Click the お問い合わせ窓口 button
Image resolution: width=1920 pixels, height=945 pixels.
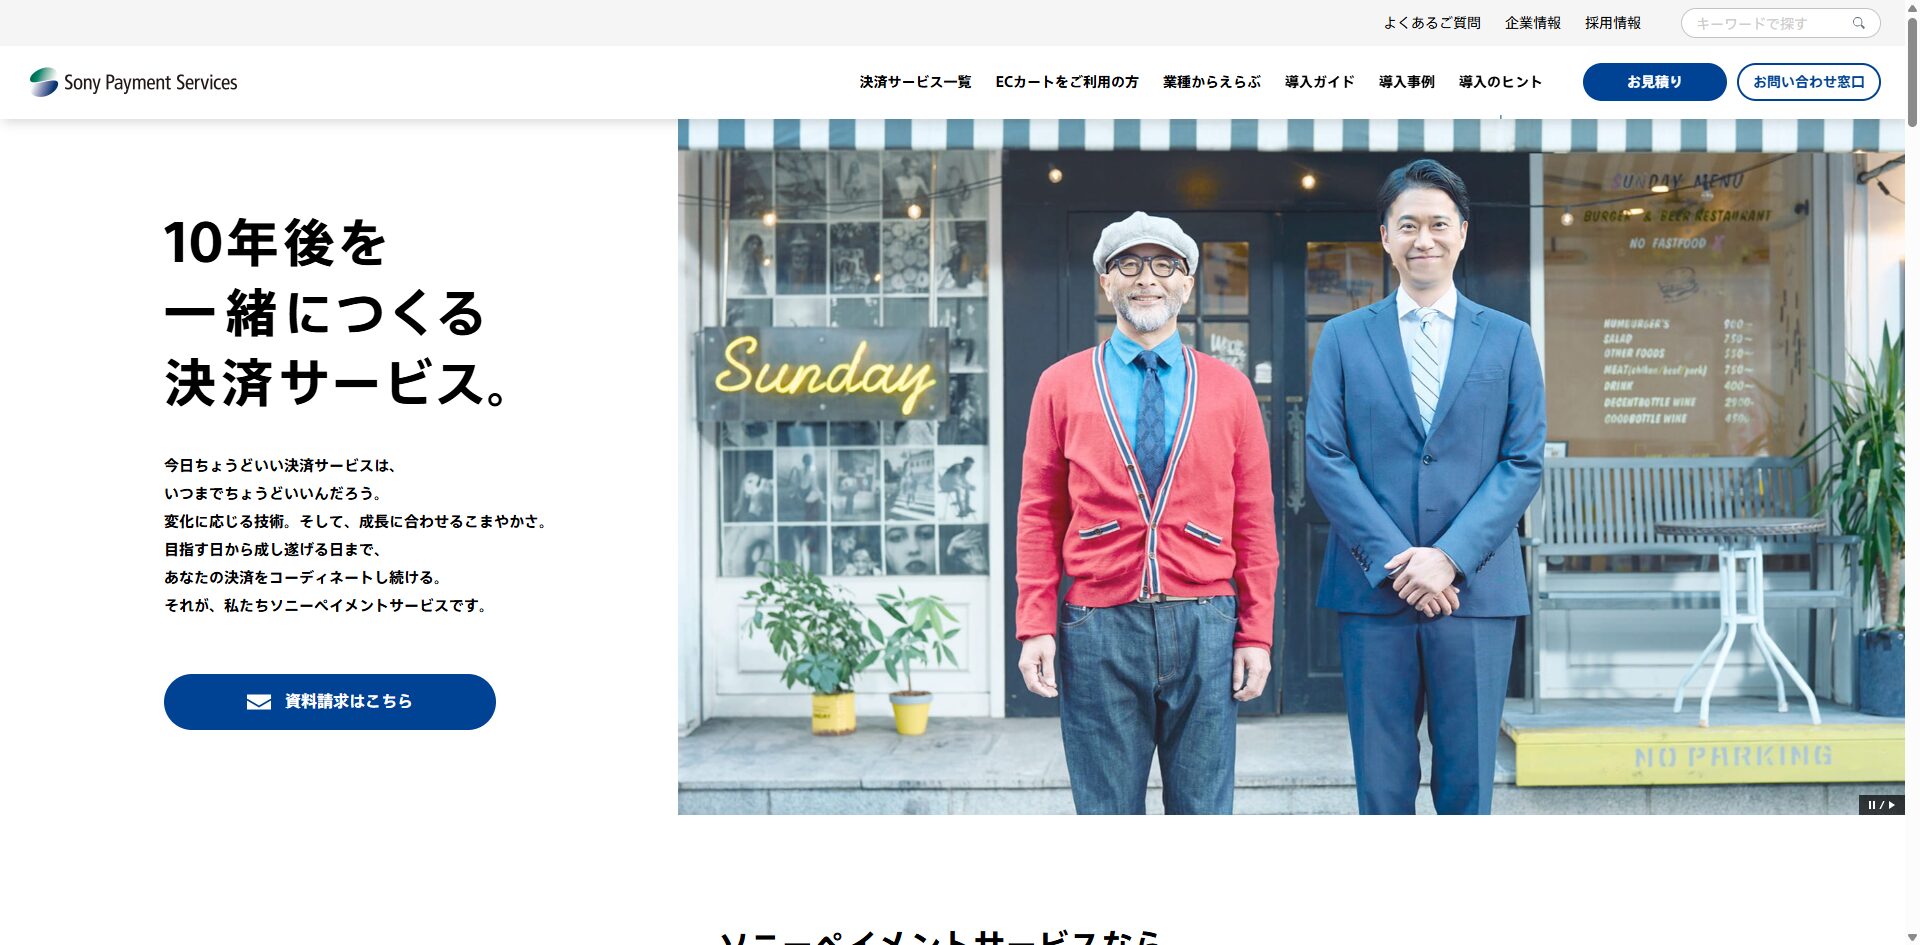(1808, 82)
